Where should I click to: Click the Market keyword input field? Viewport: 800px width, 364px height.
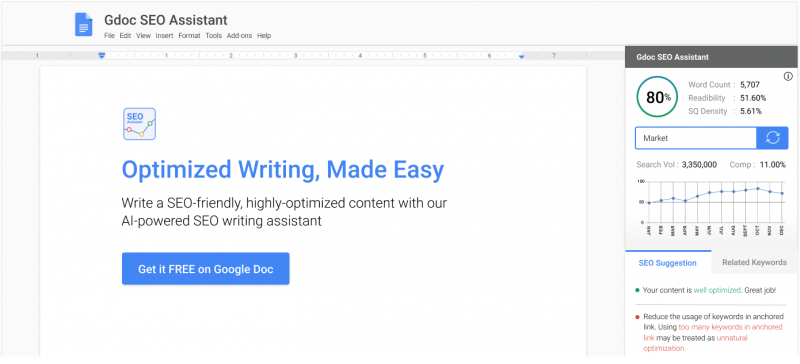(695, 138)
